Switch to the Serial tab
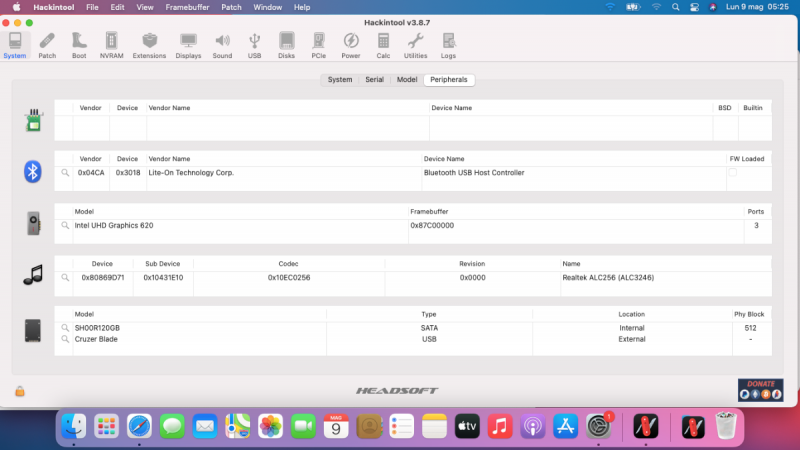 374,79
